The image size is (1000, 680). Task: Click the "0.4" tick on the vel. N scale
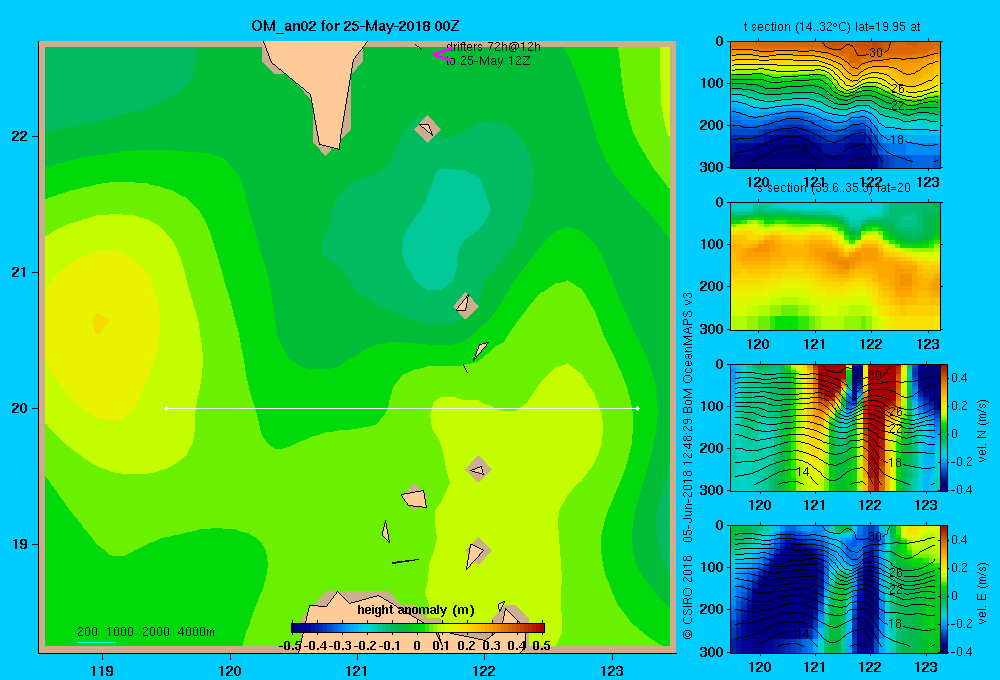tap(959, 378)
